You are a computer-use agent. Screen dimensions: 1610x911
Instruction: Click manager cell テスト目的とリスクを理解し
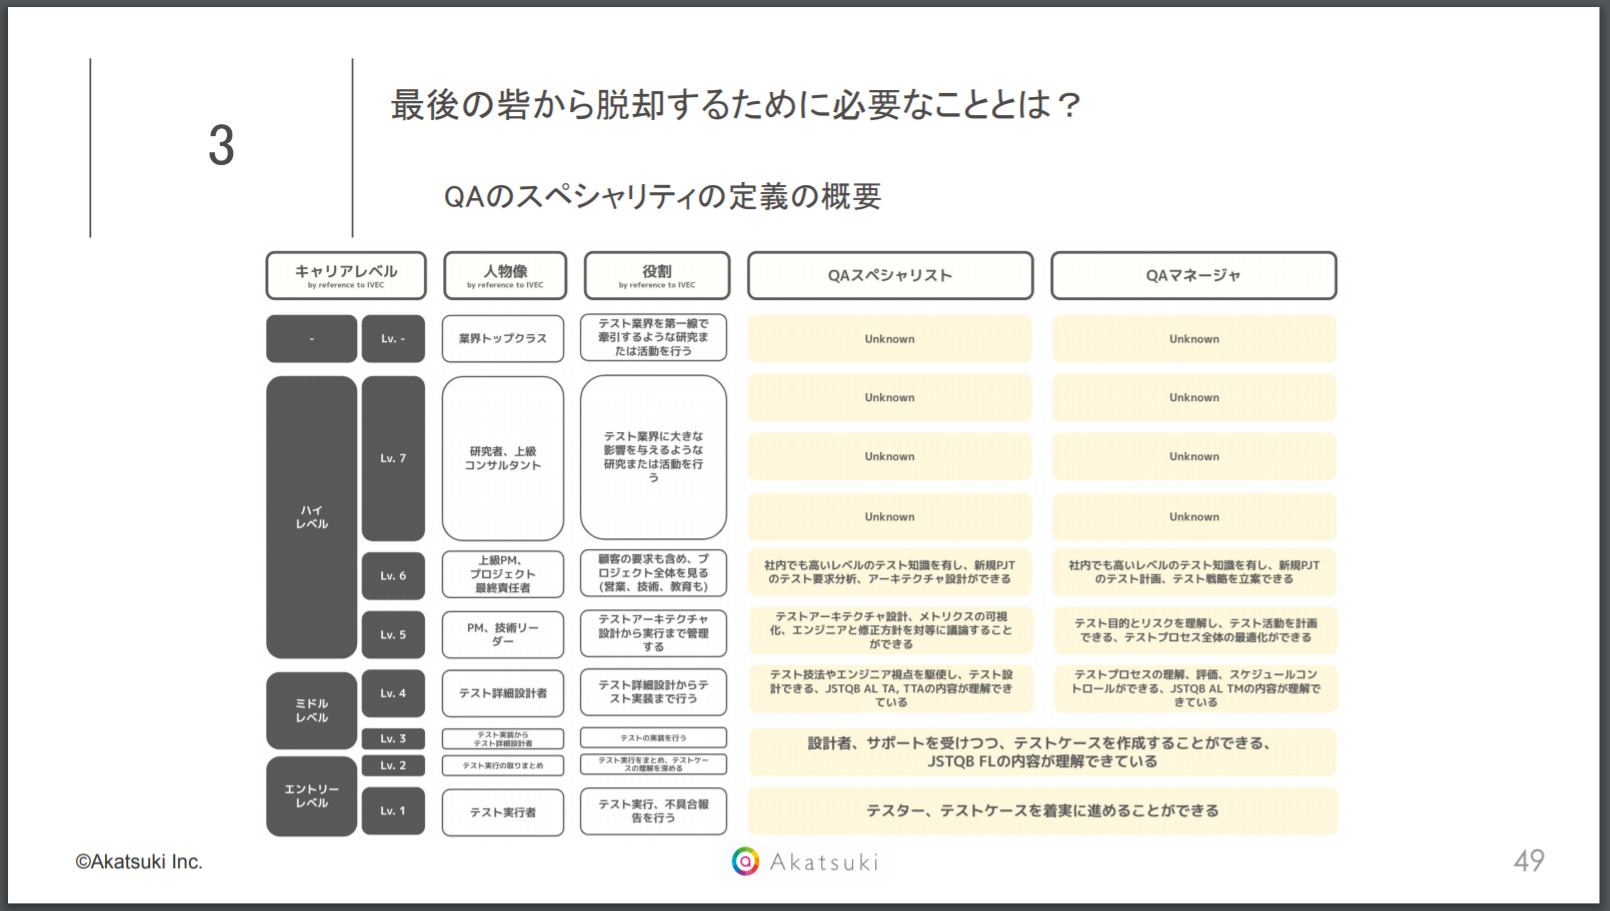click(x=1194, y=631)
